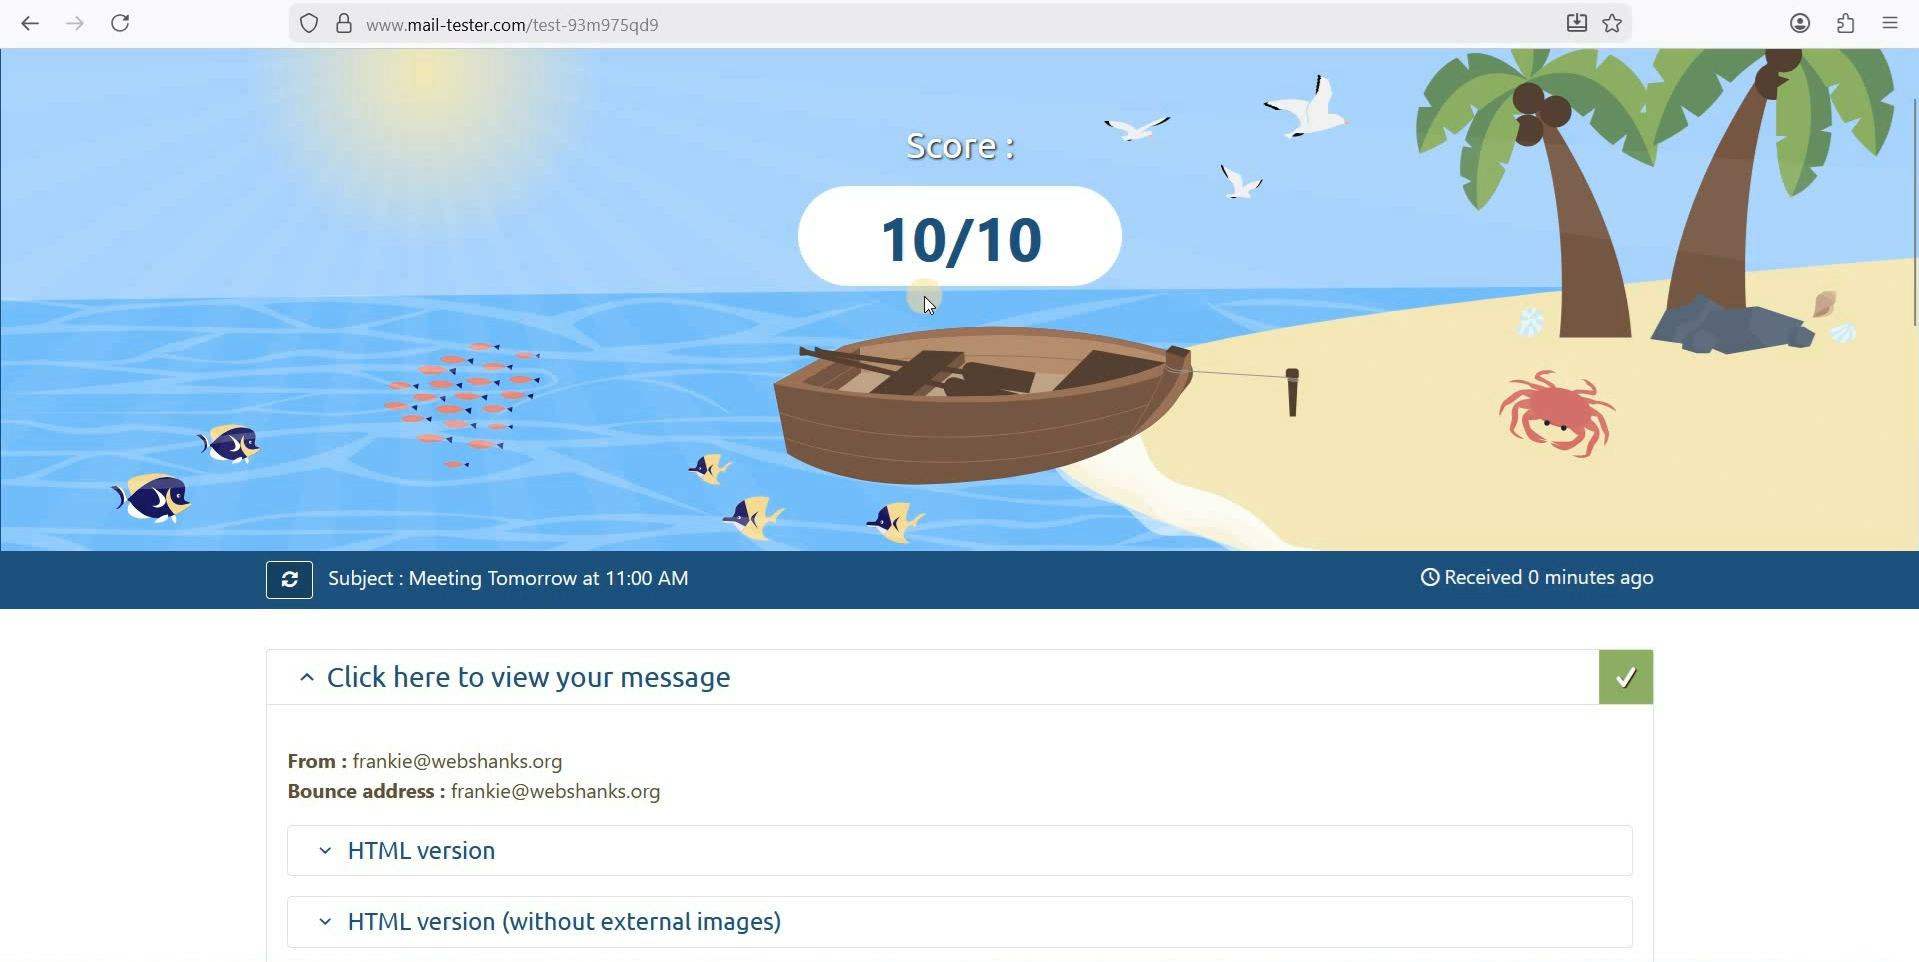Bookmark this page with the star icon
Viewport: 1919px width, 962px height.
point(1613,24)
